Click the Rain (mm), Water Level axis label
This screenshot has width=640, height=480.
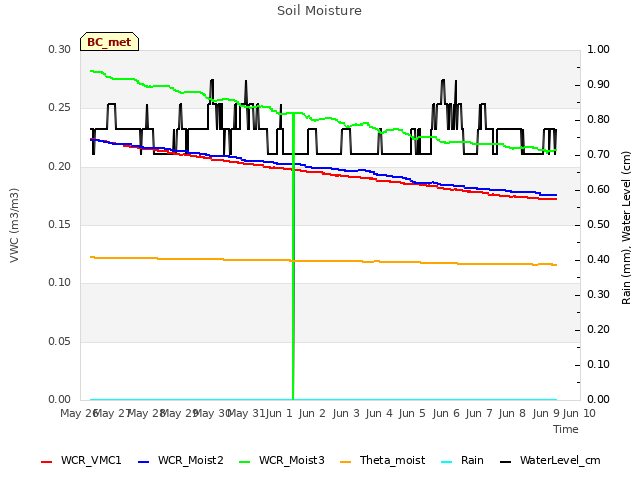pyautogui.click(x=626, y=228)
